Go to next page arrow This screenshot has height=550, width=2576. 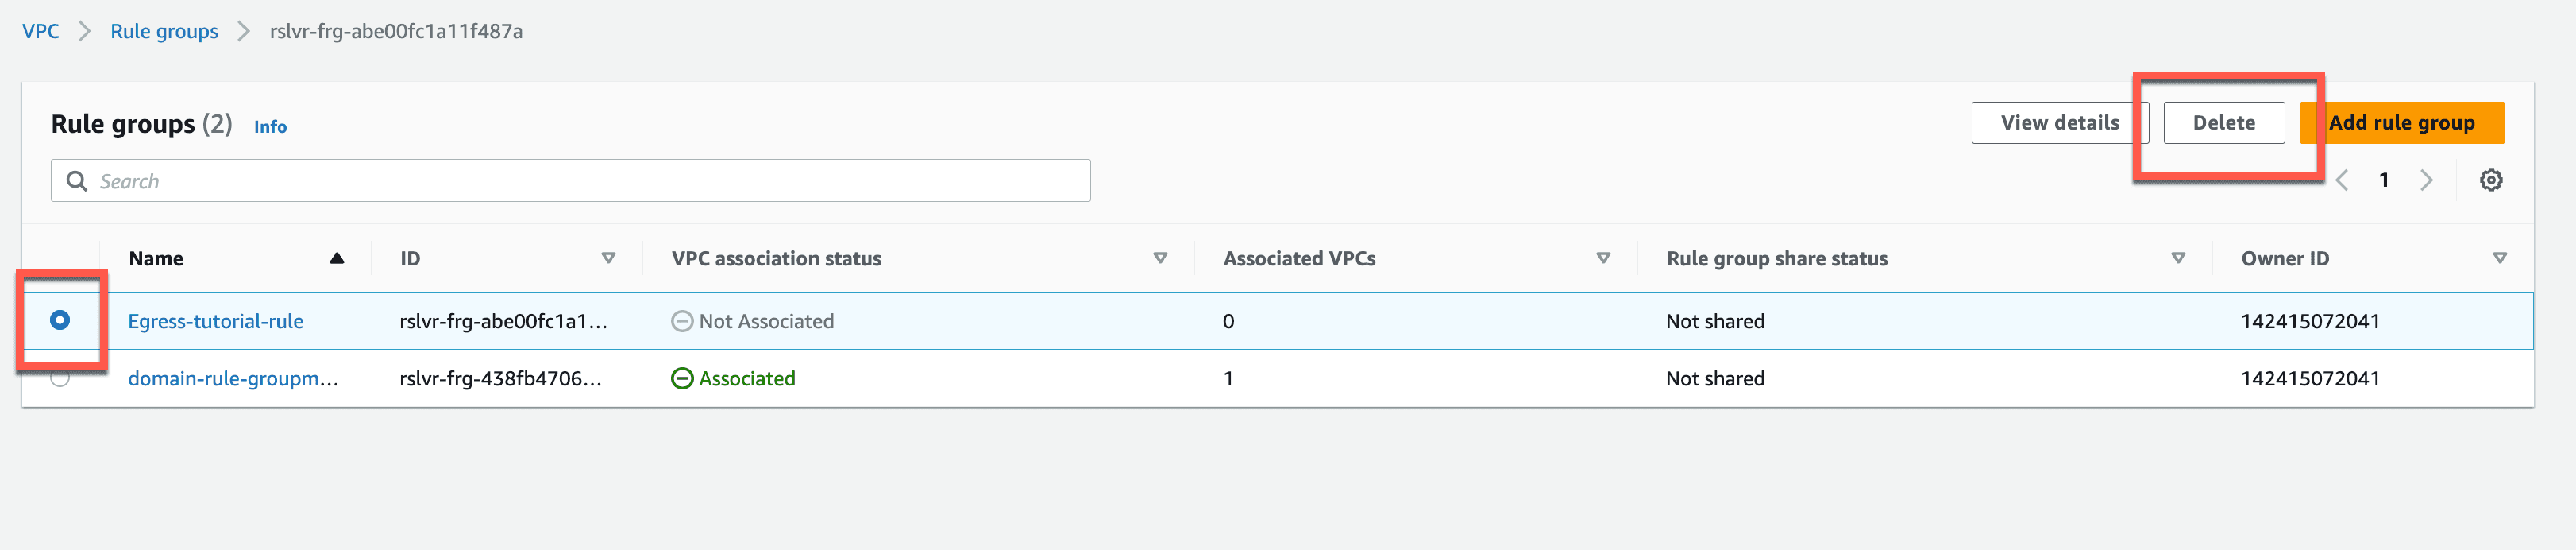2426,180
